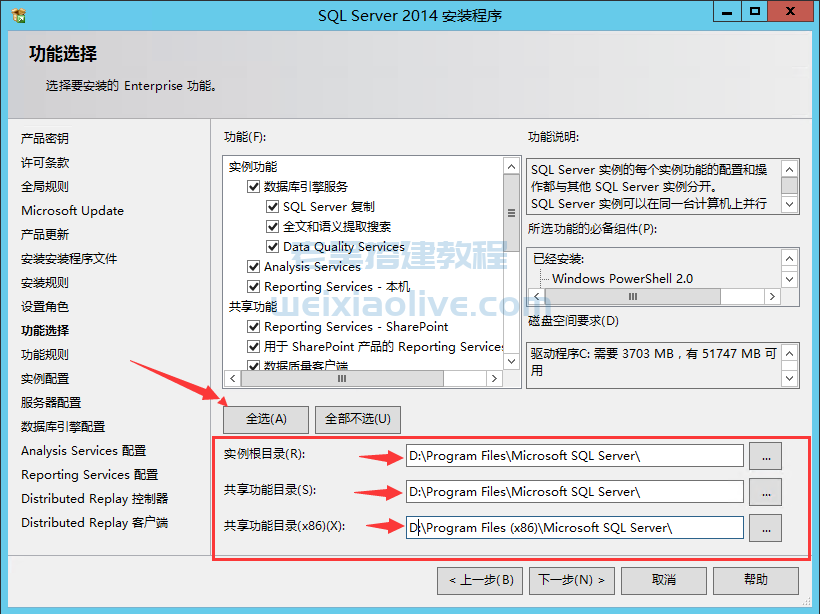Viewport: 820px width, 614px height.
Task: Toggle the Analysis Services checkbox
Action: 254,267
